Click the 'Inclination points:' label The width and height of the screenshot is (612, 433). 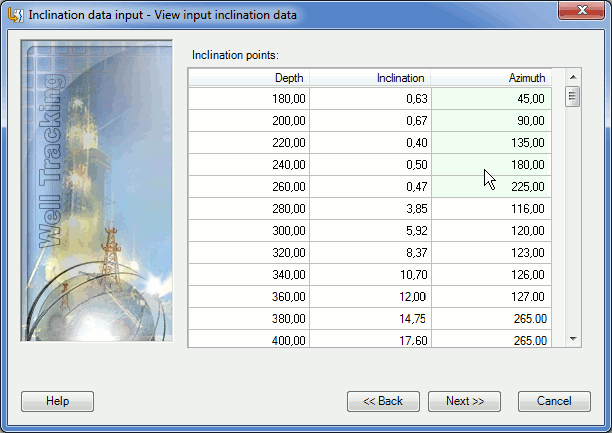235,55
